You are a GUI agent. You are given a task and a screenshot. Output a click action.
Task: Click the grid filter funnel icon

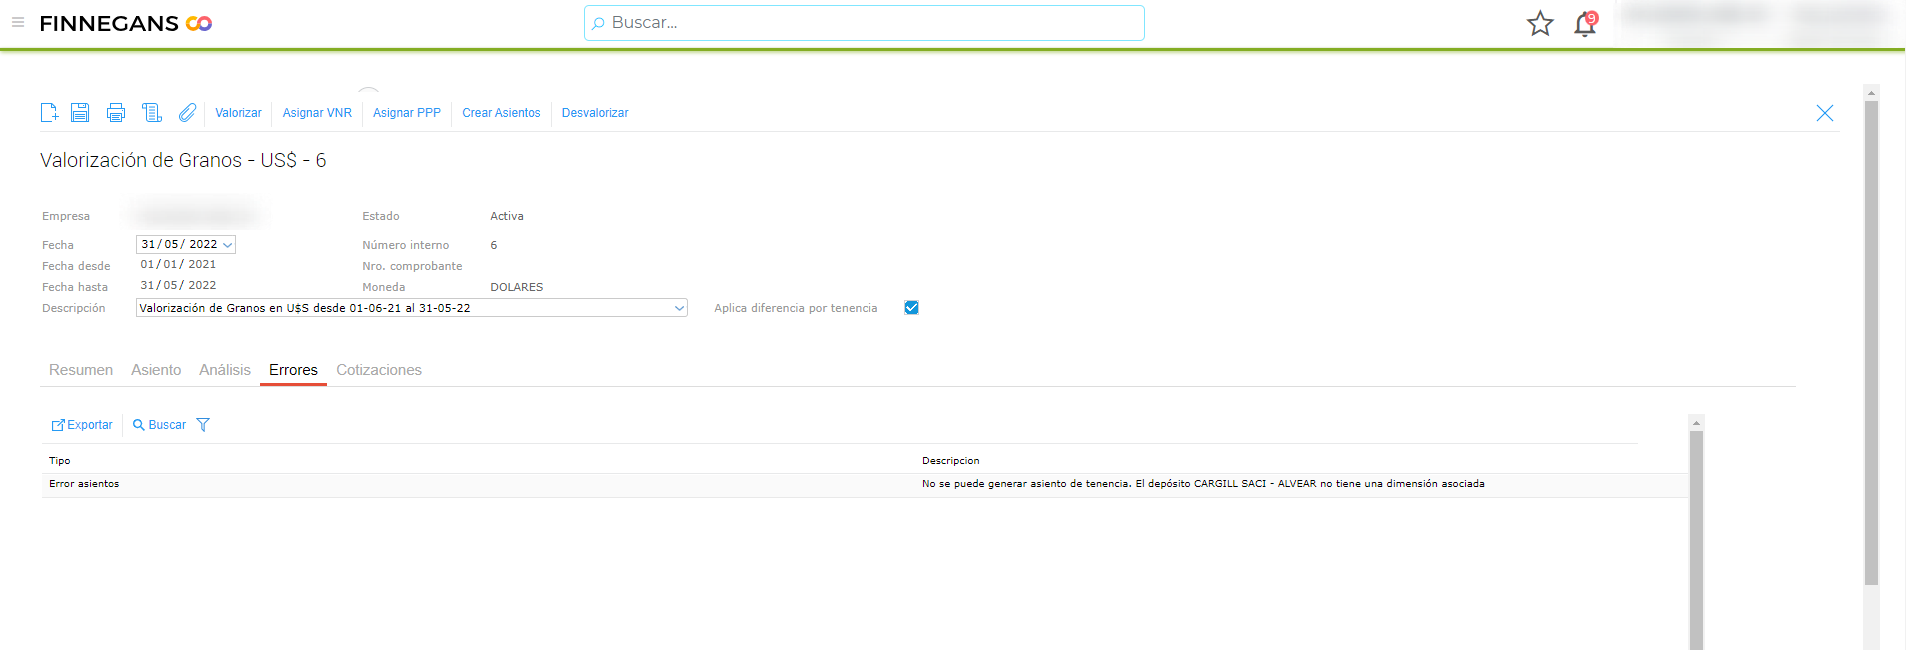203,425
